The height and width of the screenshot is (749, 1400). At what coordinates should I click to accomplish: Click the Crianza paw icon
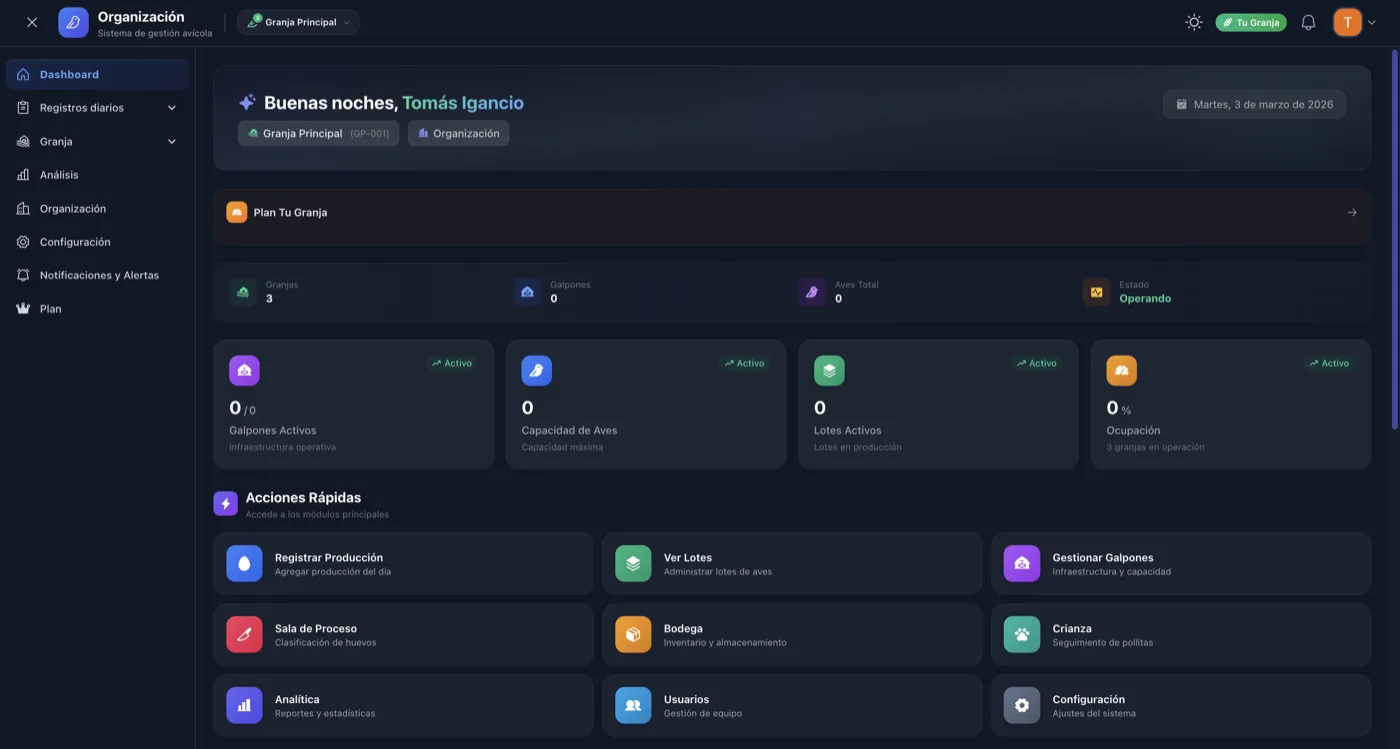tap(1022, 635)
